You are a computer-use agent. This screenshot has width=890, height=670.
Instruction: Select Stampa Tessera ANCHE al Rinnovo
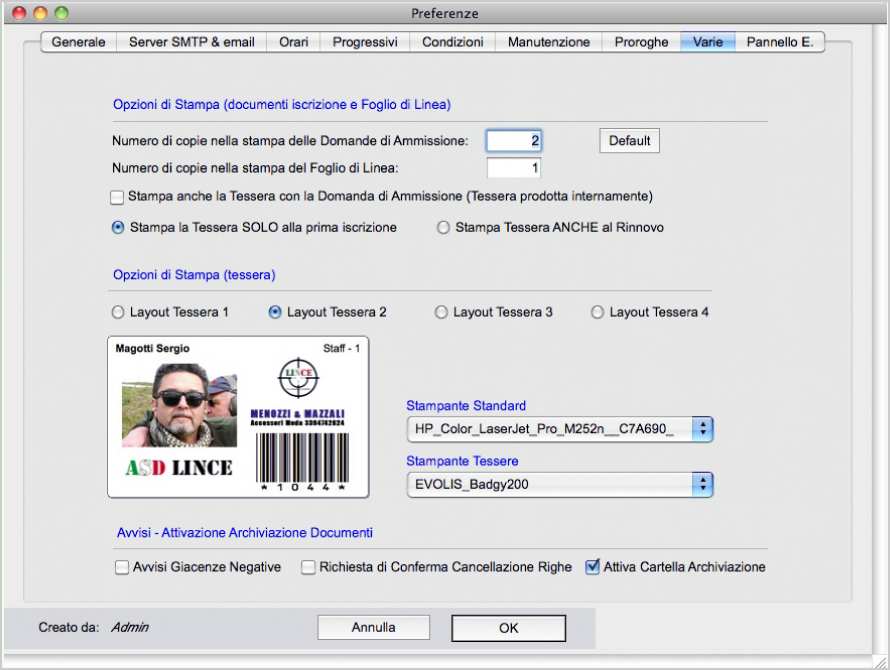point(443,228)
